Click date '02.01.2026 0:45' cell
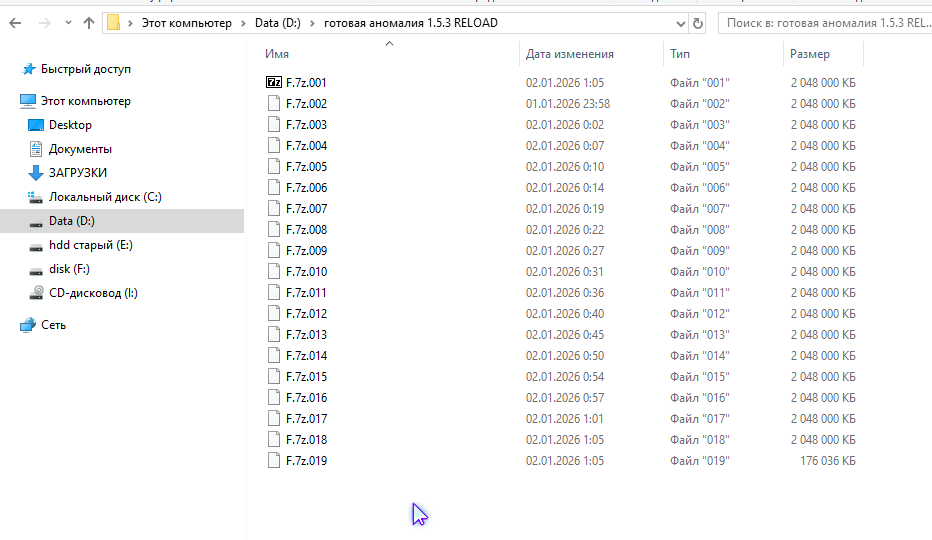The height and width of the screenshot is (540, 932). click(565, 335)
